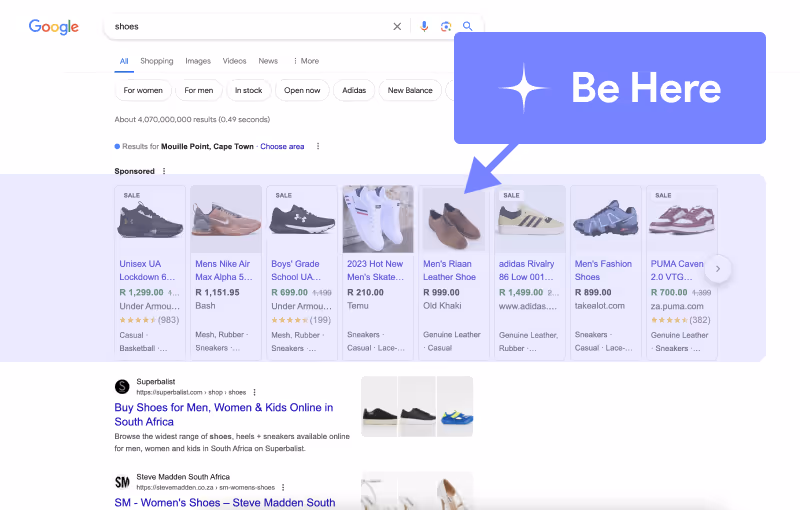Apply the For women filter chip
Image resolution: width=800 pixels, height=510 pixels.
[x=143, y=90]
